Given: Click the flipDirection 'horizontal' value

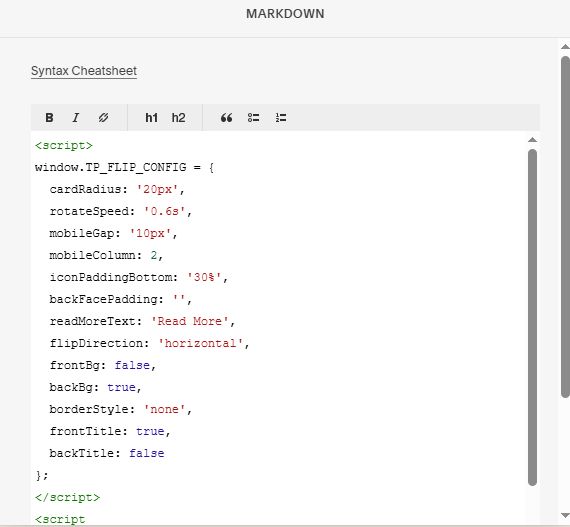Looking at the screenshot, I should tap(200, 343).
